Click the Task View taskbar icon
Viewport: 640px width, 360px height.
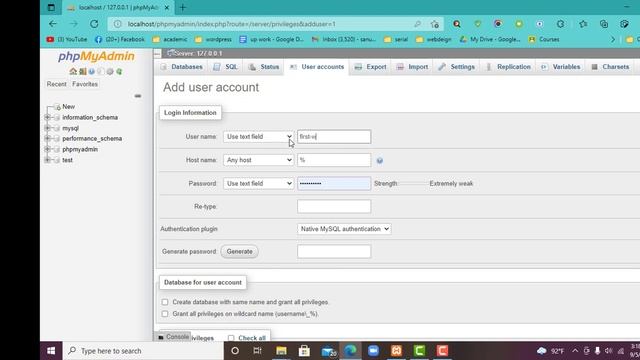coord(258,351)
